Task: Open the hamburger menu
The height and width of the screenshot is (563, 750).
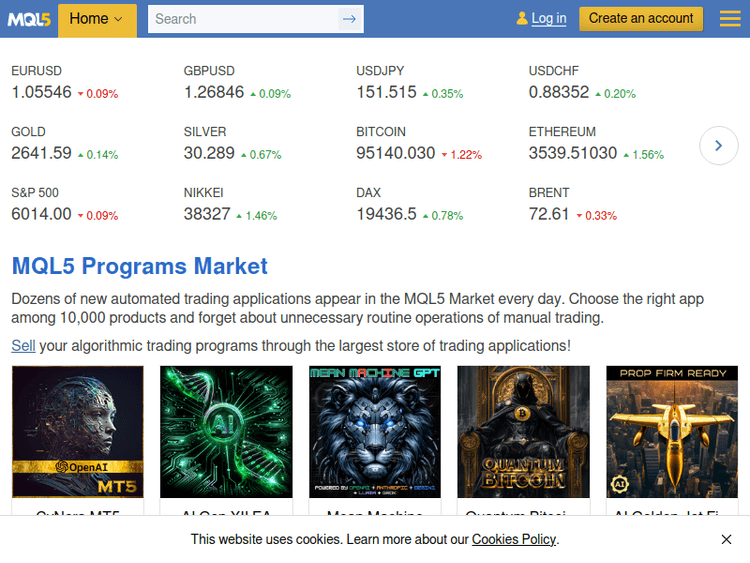Action: [x=730, y=19]
